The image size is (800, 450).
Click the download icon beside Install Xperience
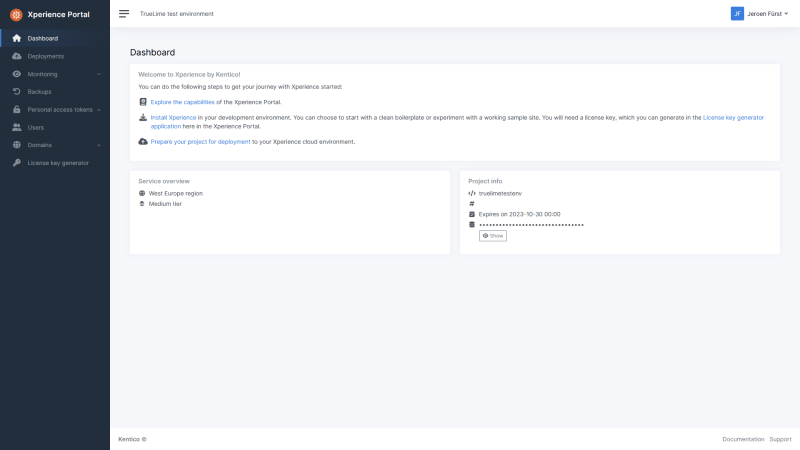click(143, 117)
